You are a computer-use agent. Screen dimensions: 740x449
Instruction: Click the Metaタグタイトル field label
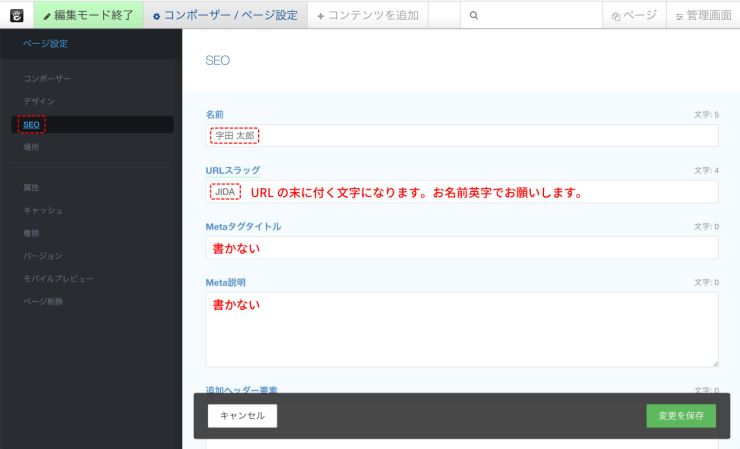click(x=244, y=226)
